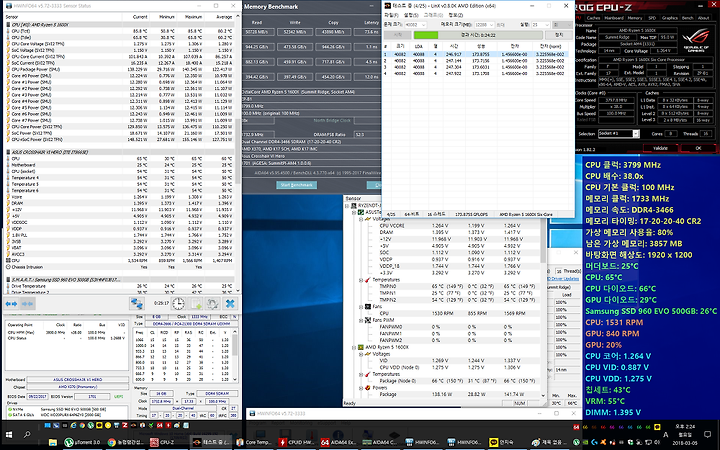Open CPU-Z SPD tab
Image resolution: width=720 pixels, height=450 pixels.
[x=652, y=18]
